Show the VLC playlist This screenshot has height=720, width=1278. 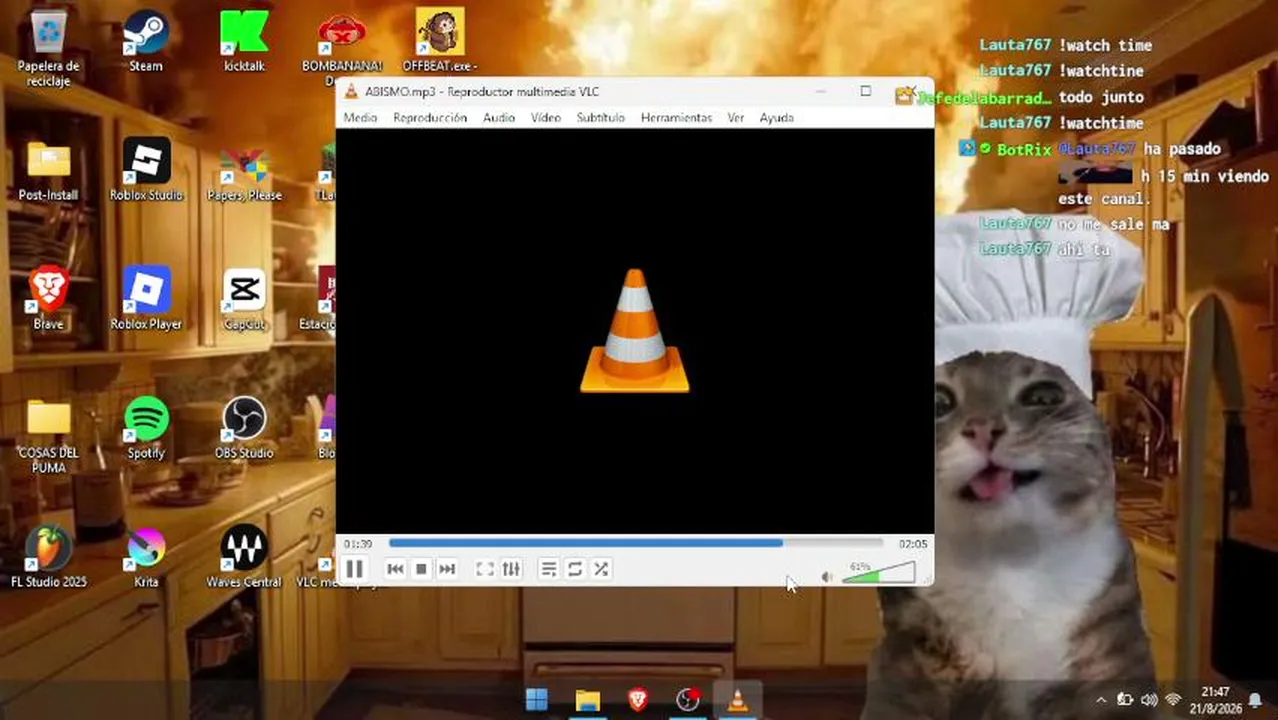(x=549, y=569)
